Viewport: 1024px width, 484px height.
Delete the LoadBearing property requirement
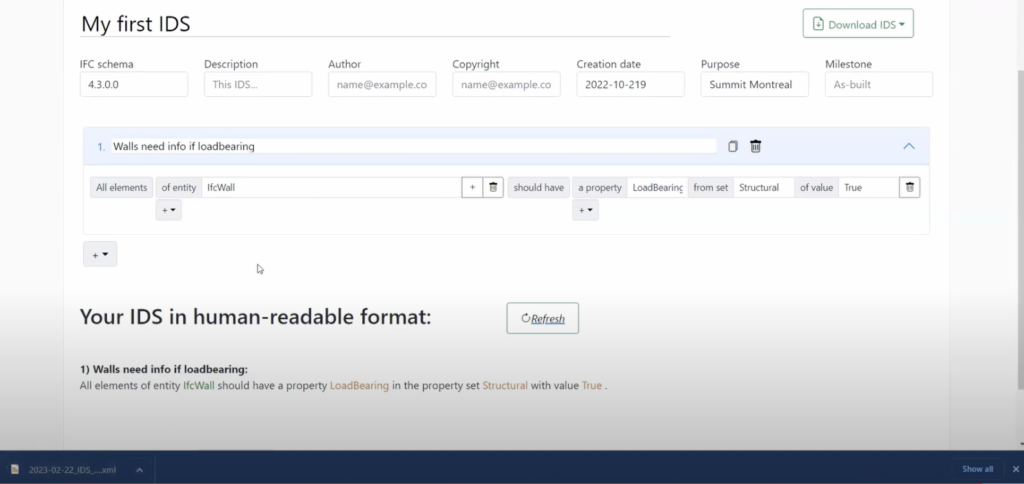click(x=909, y=187)
